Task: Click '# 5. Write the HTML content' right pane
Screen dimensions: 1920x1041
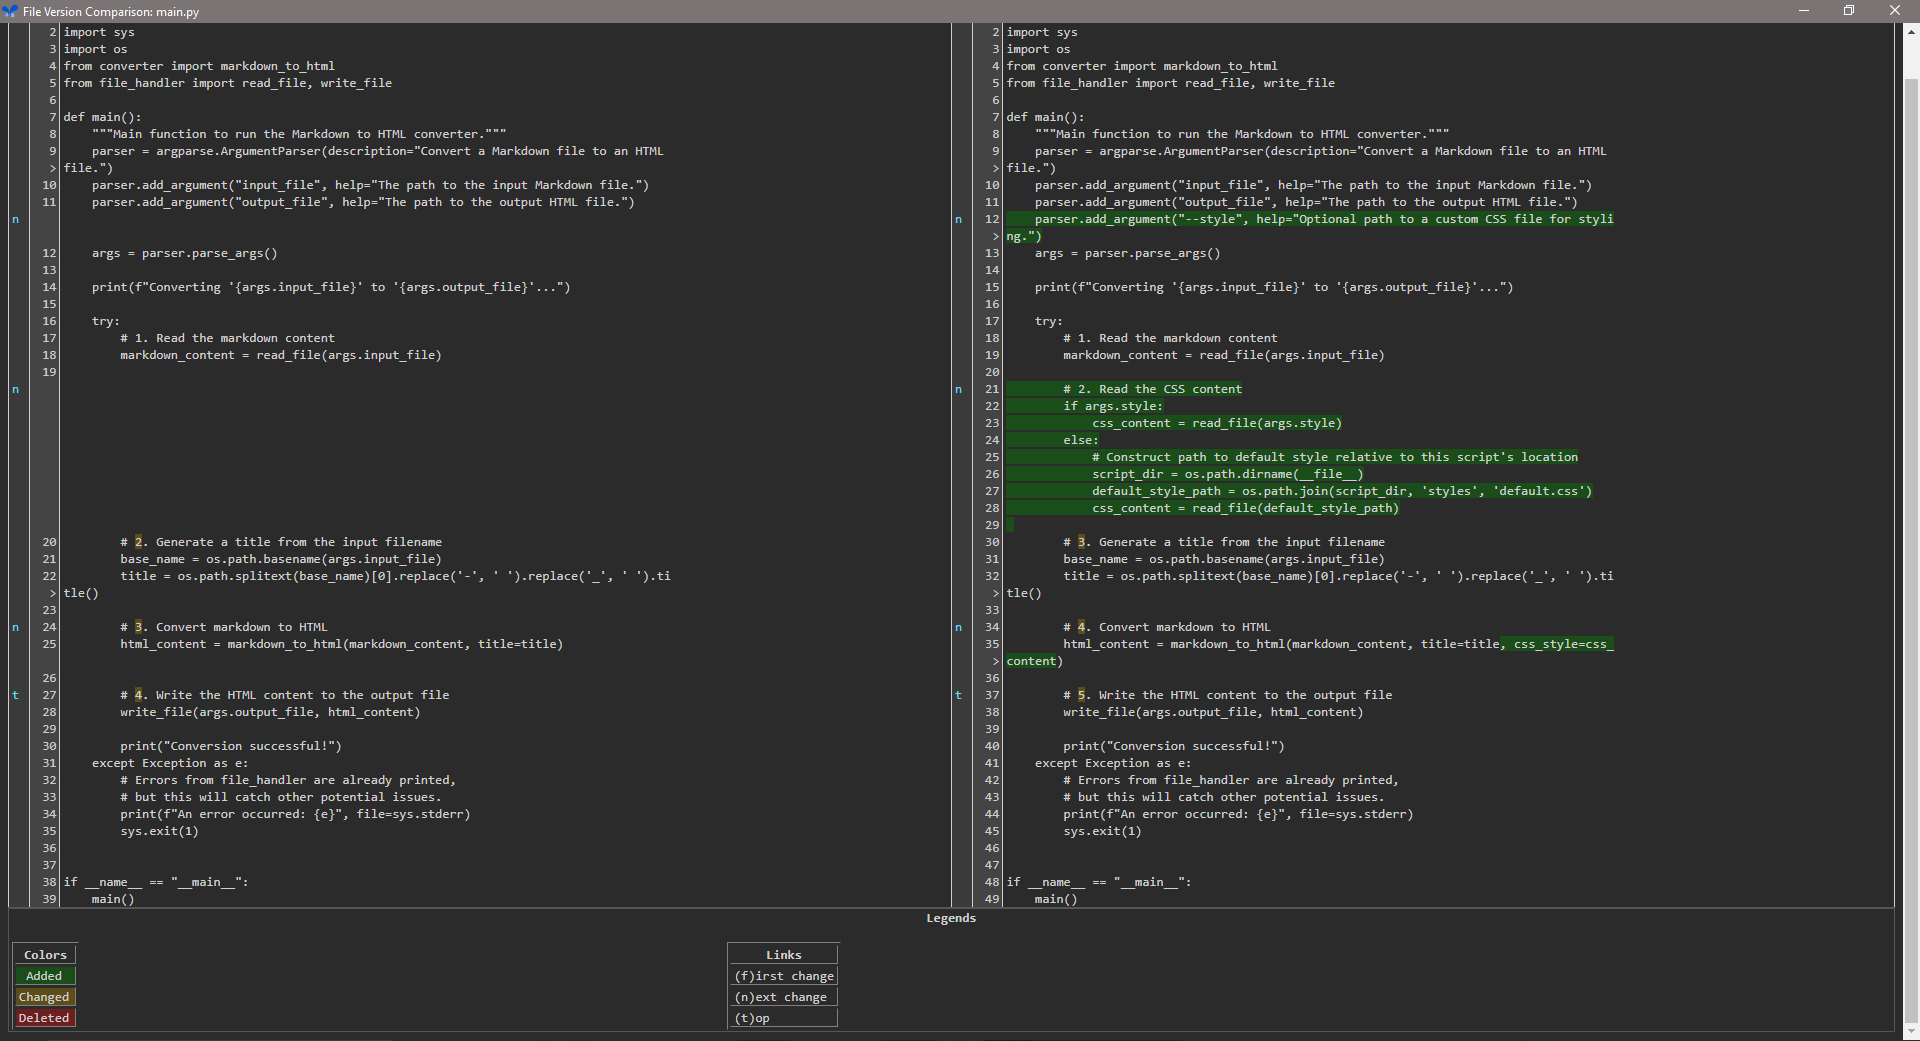Action: (1228, 696)
